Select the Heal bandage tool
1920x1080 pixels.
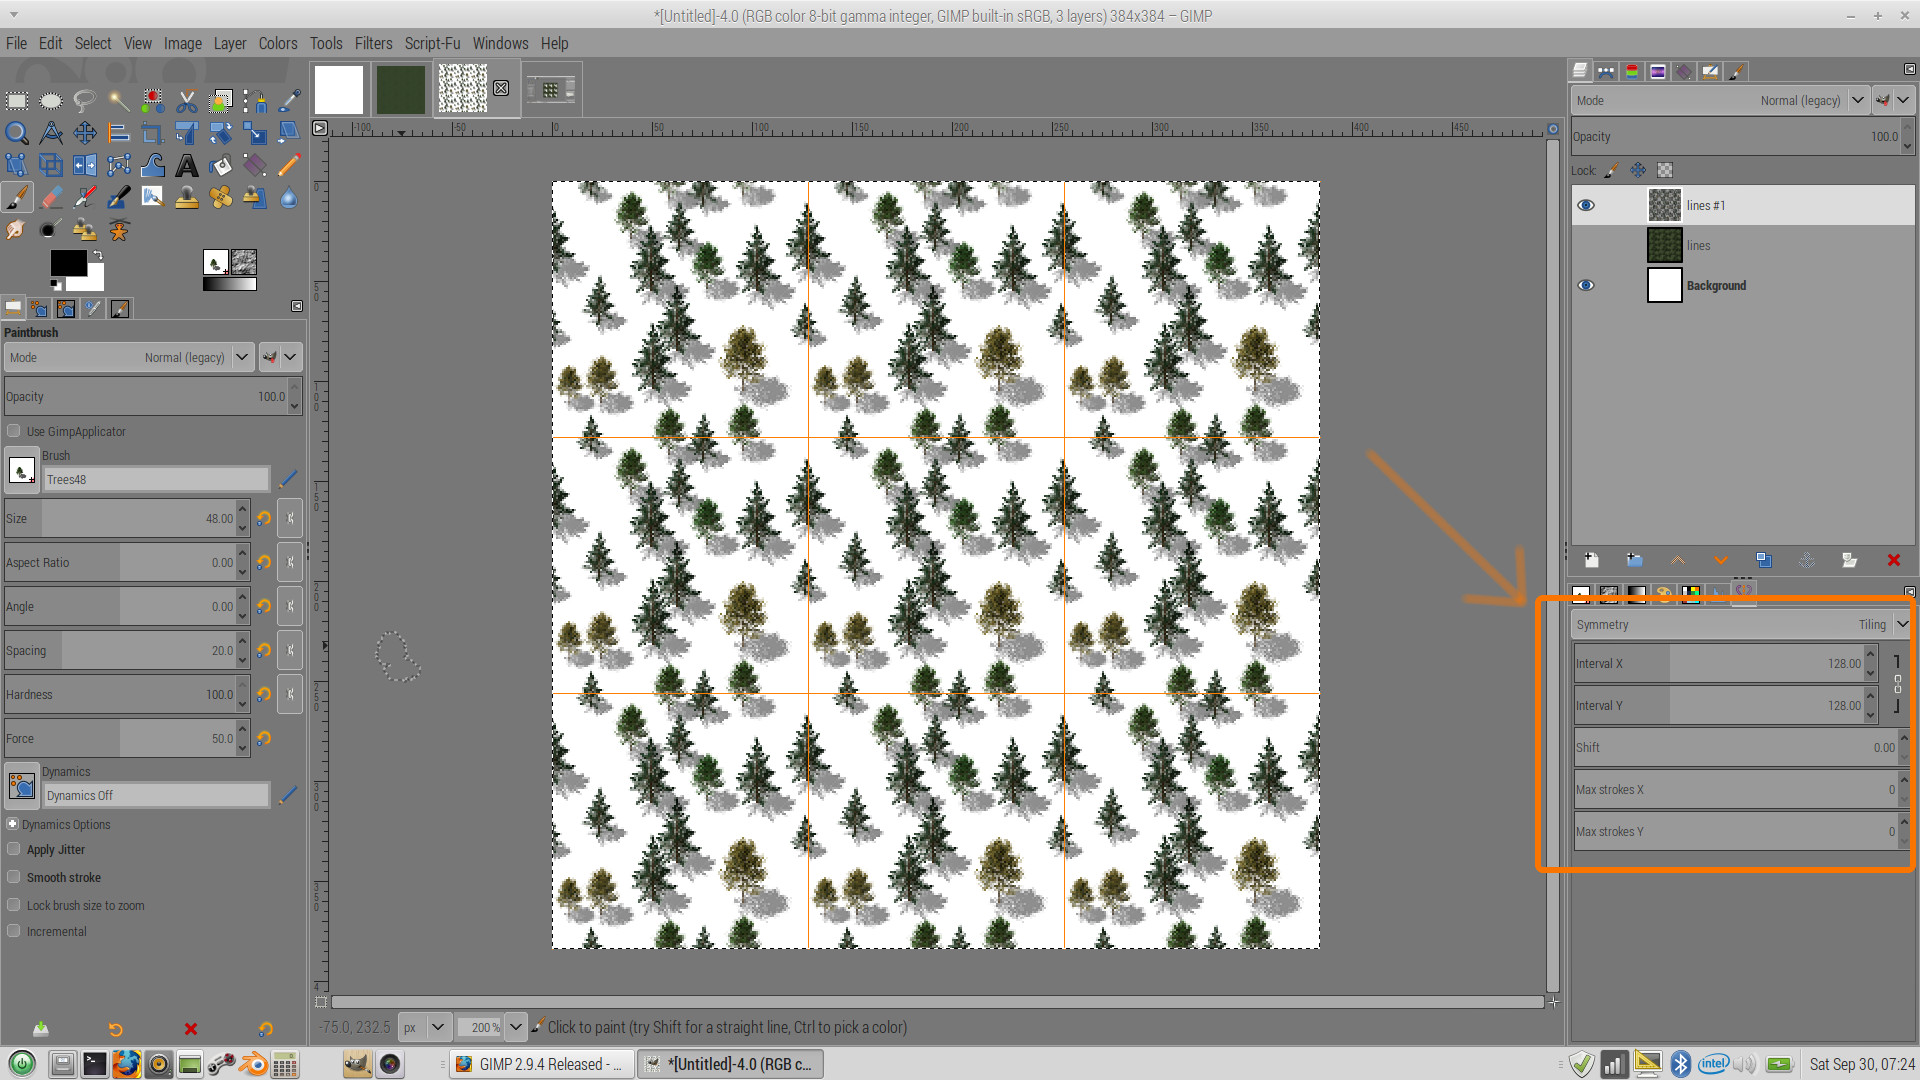[221, 198]
